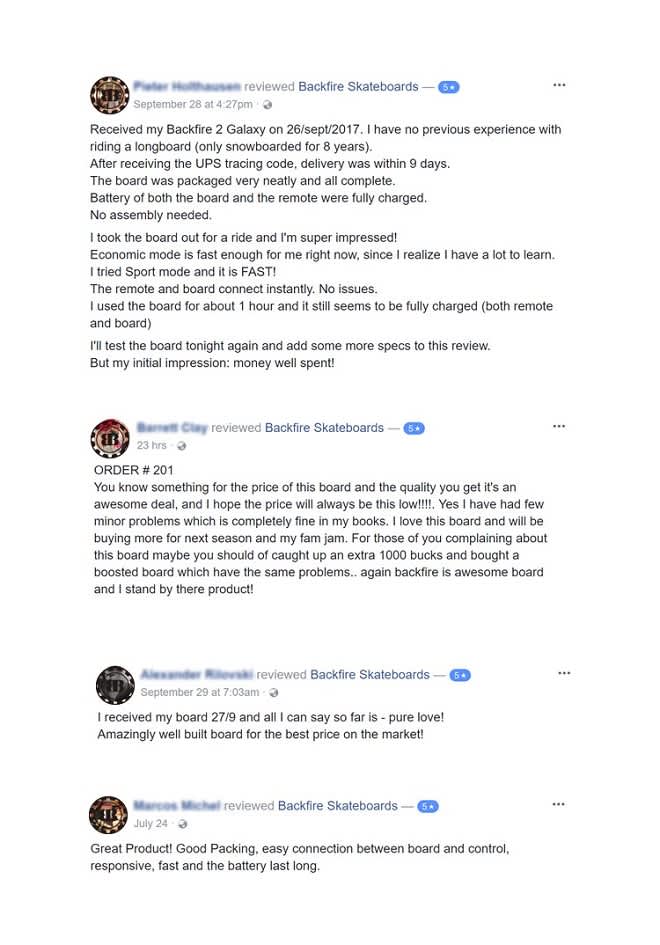660x945 pixels.
Task: Open the Backfire Skateboards link in the '23 hrs' review
Action: click(x=324, y=427)
